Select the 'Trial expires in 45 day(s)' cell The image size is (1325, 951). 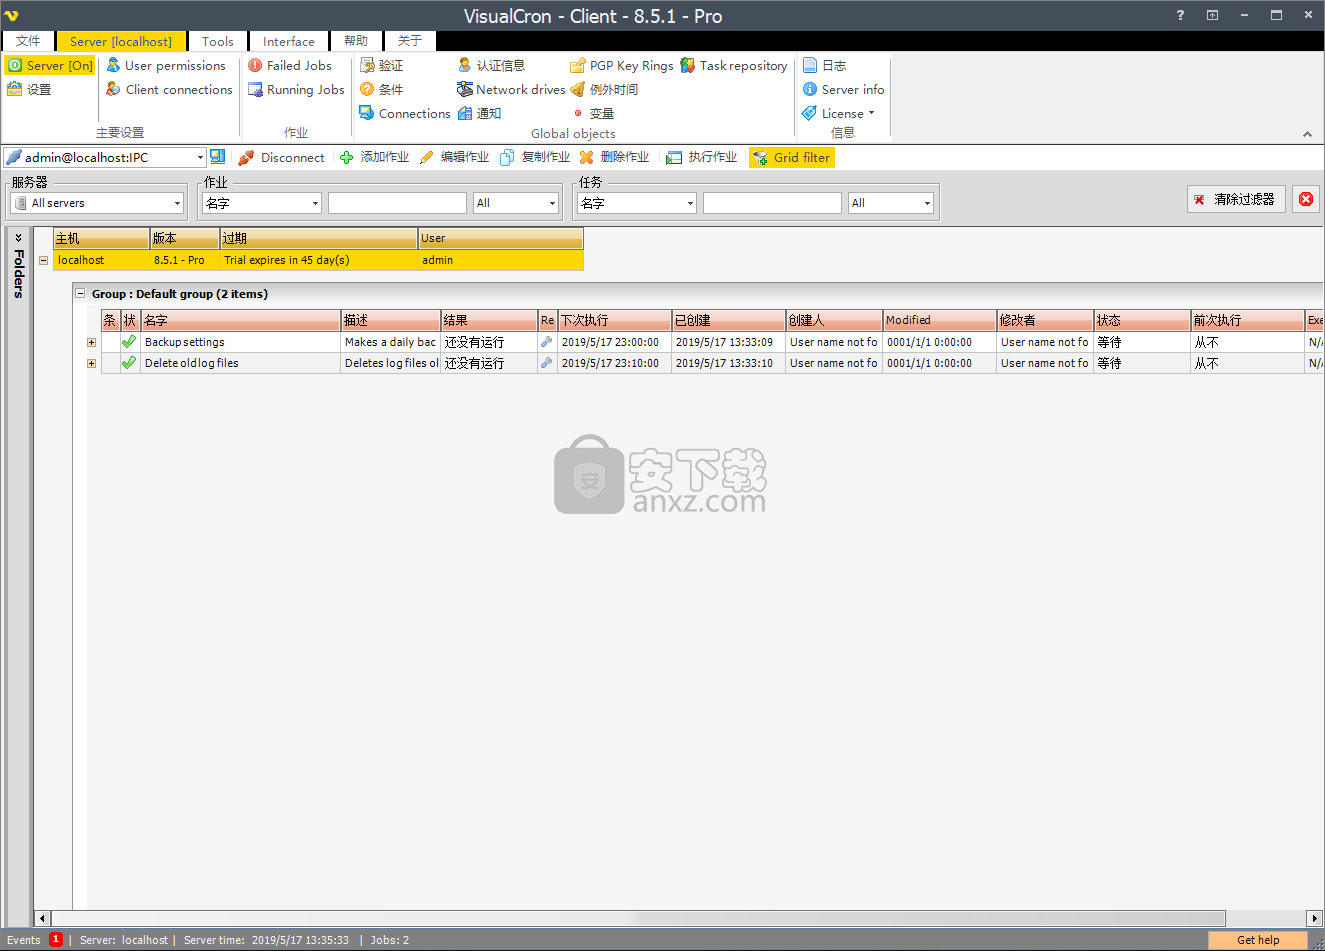coord(318,260)
